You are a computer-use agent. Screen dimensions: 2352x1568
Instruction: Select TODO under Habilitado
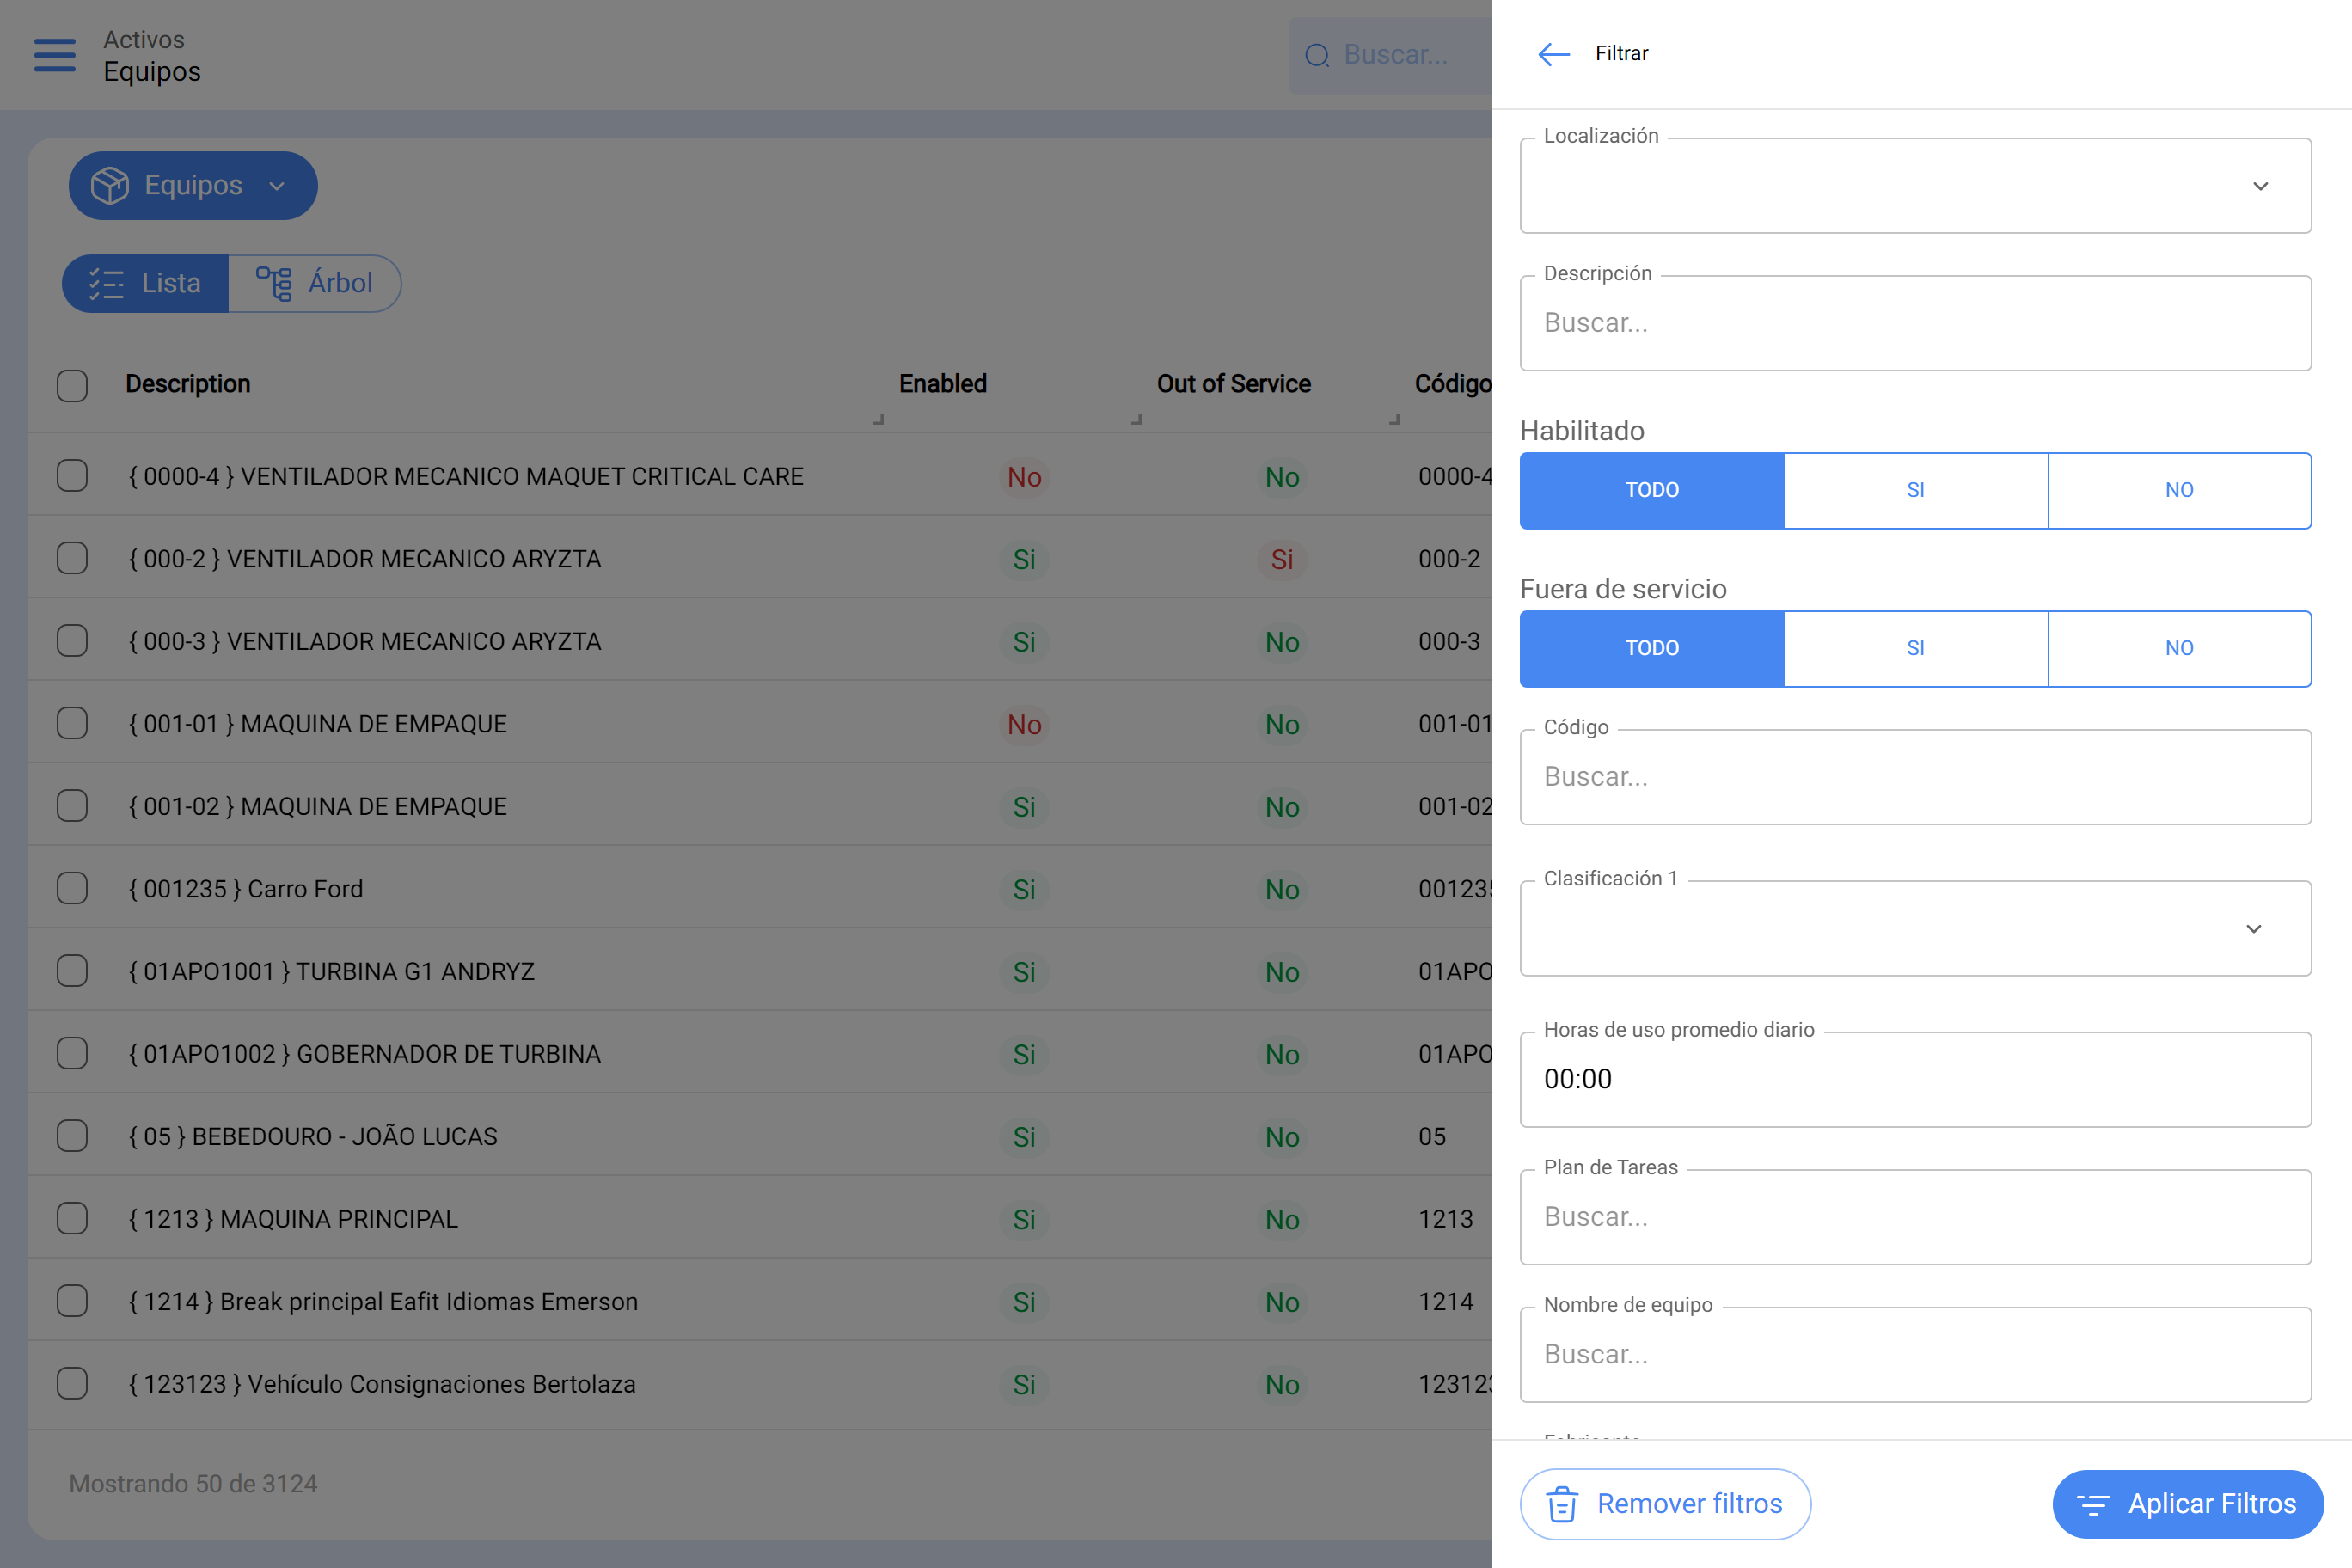click(1652, 490)
